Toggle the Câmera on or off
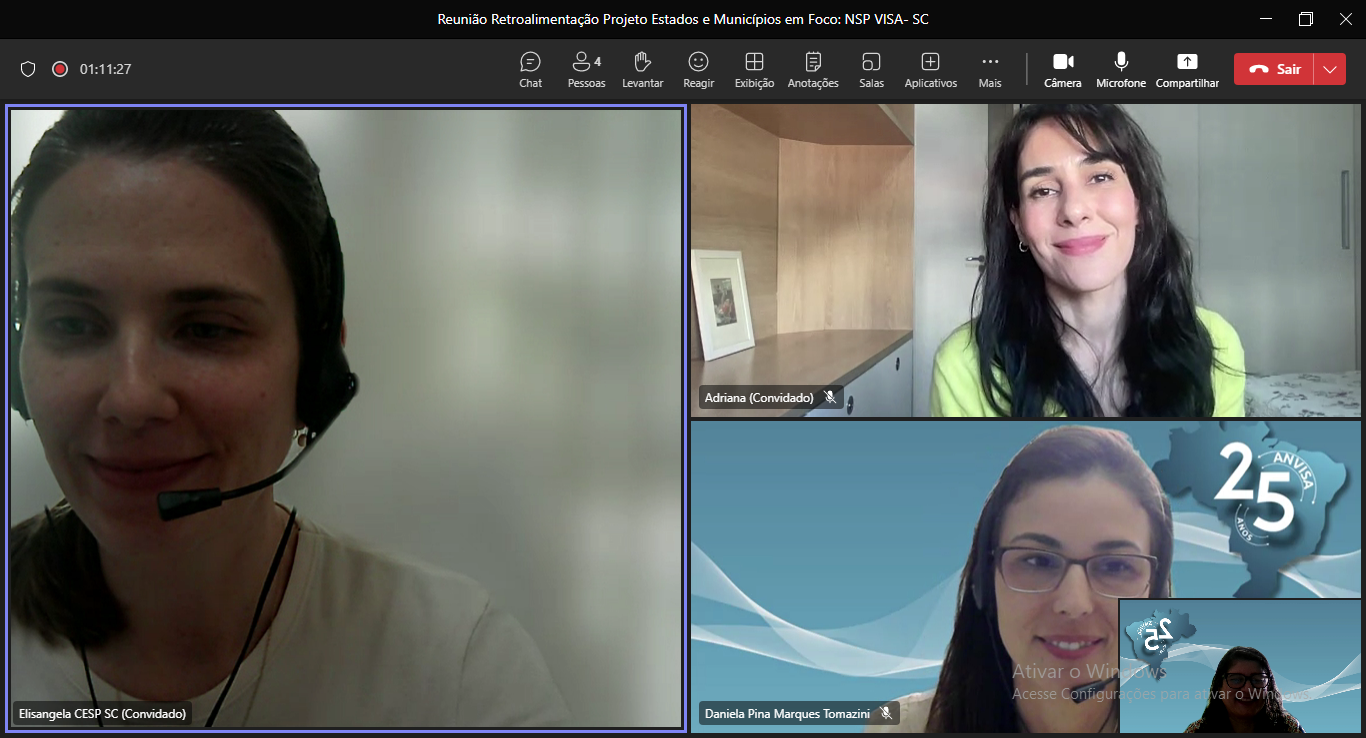Image resolution: width=1366 pixels, height=738 pixels. (x=1063, y=69)
